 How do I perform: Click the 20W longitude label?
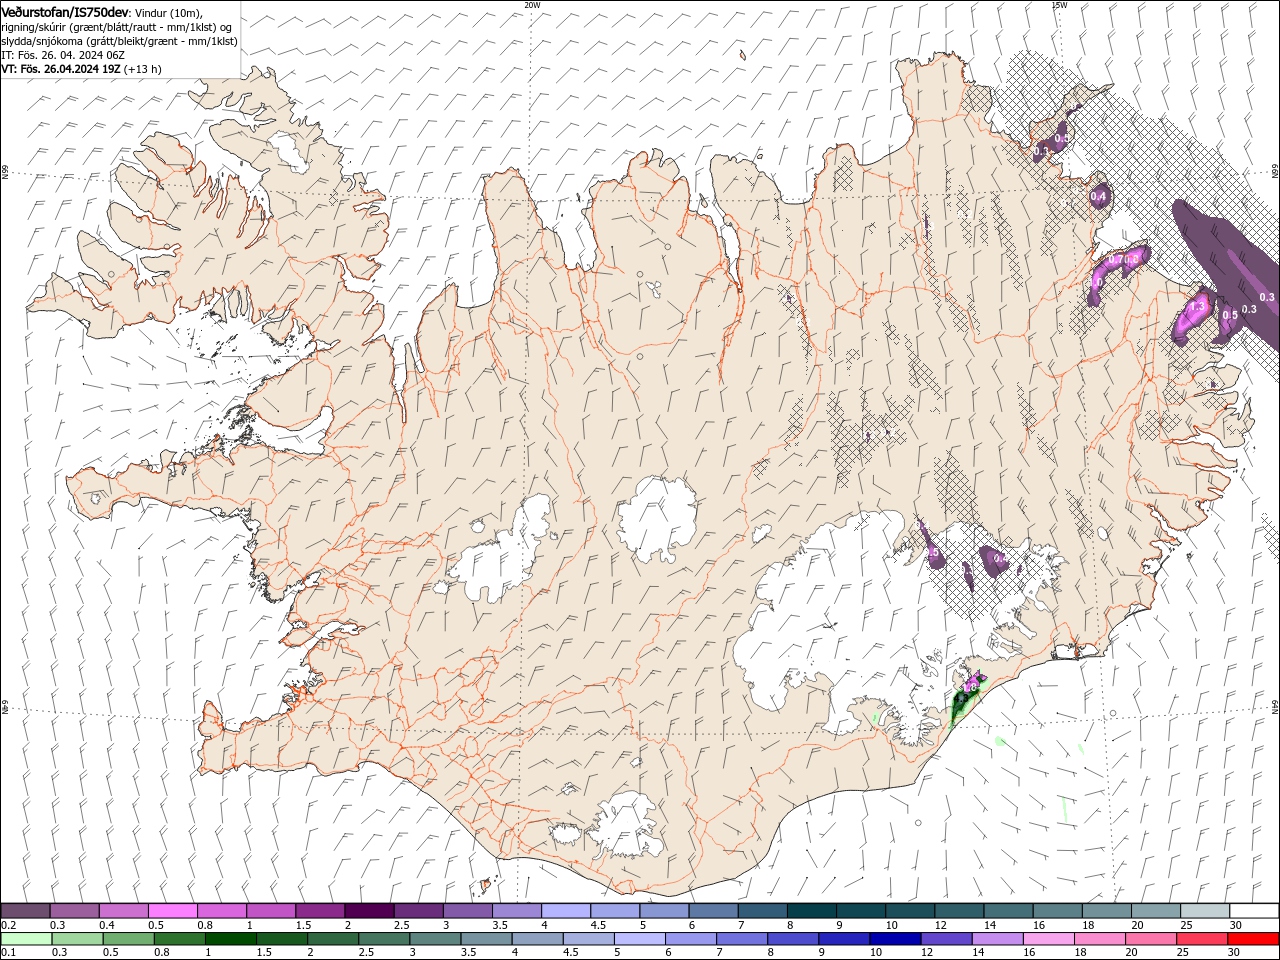[532, 5]
